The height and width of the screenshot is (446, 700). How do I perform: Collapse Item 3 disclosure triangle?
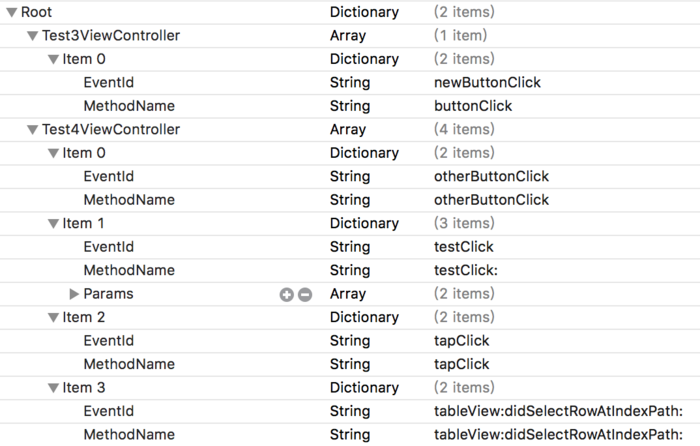coord(53,388)
